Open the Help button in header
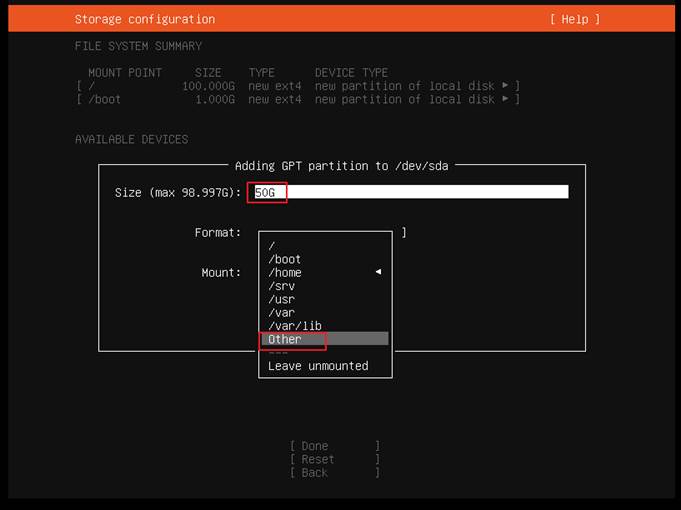Image resolution: width=681 pixels, height=510 pixels. [x=575, y=19]
